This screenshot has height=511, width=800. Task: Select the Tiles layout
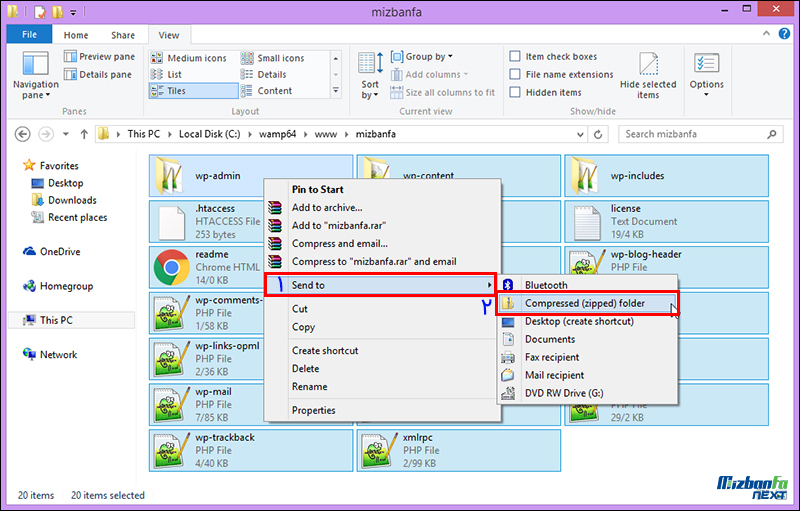click(x=193, y=91)
